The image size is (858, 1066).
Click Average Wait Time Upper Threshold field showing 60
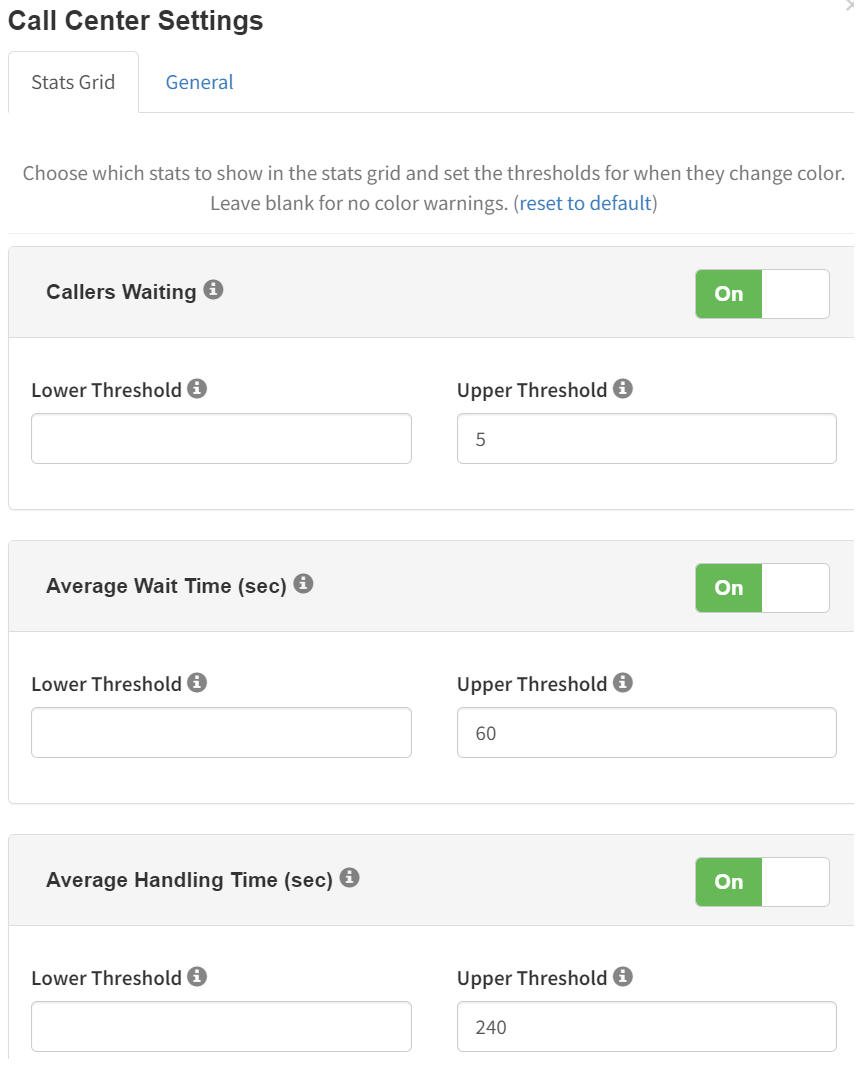(647, 732)
